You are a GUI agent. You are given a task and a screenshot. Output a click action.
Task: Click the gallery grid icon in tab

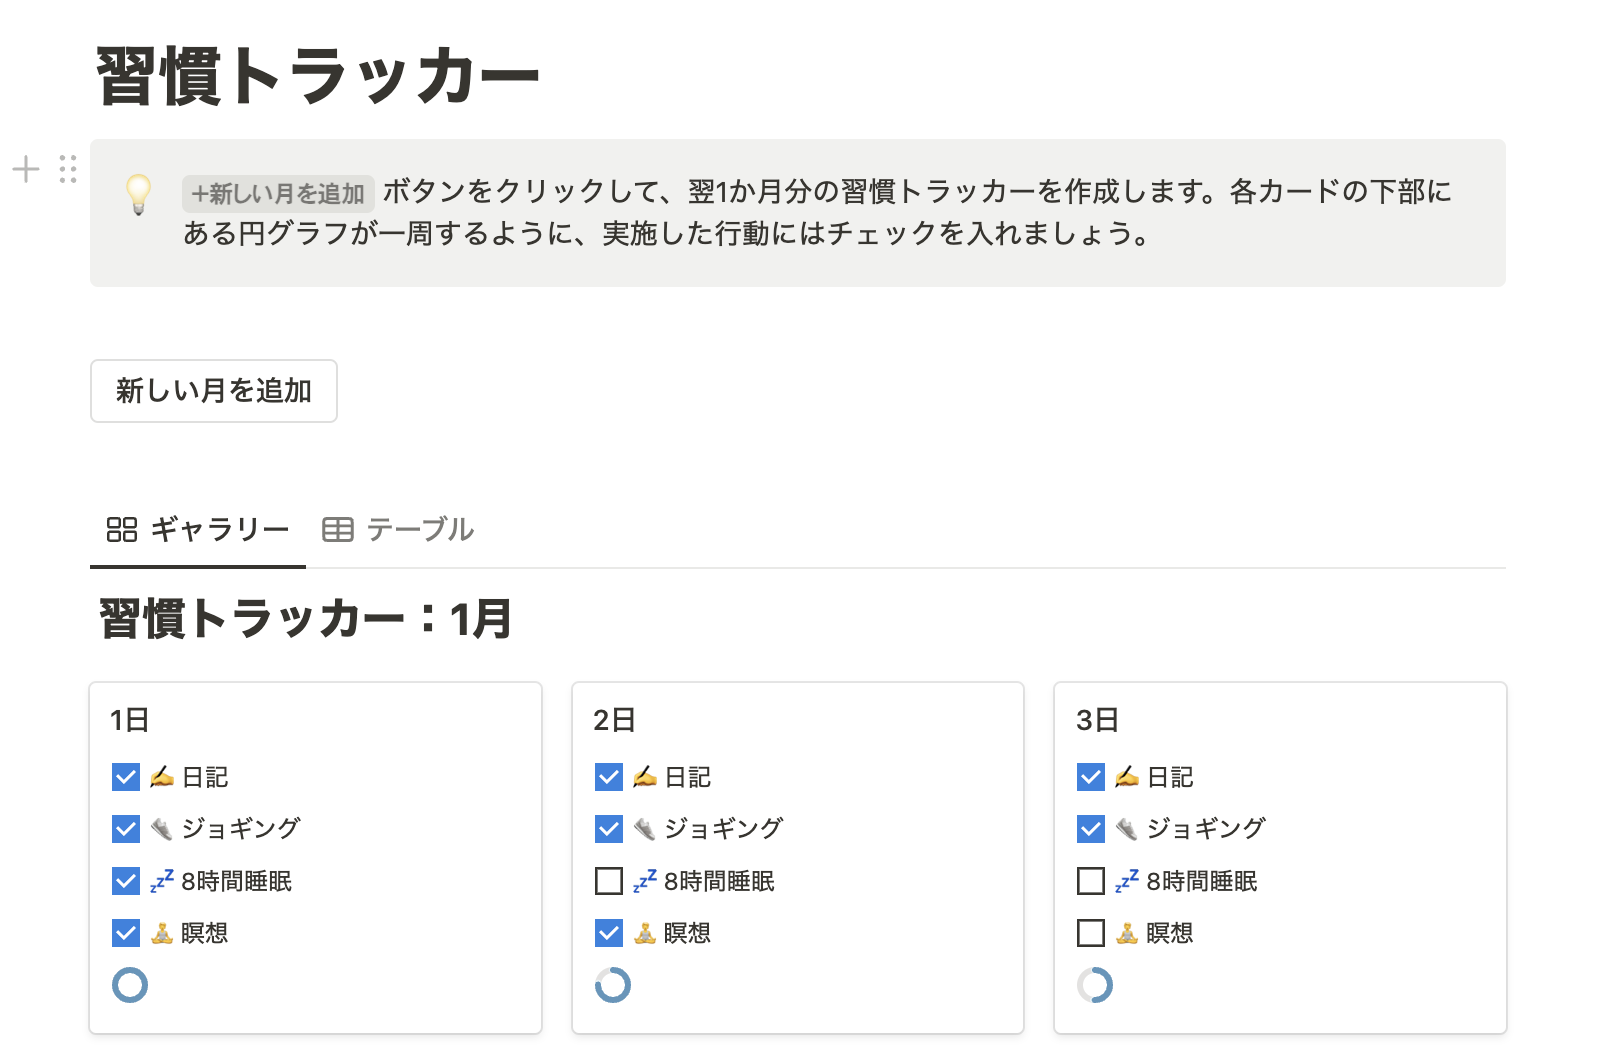point(122,529)
